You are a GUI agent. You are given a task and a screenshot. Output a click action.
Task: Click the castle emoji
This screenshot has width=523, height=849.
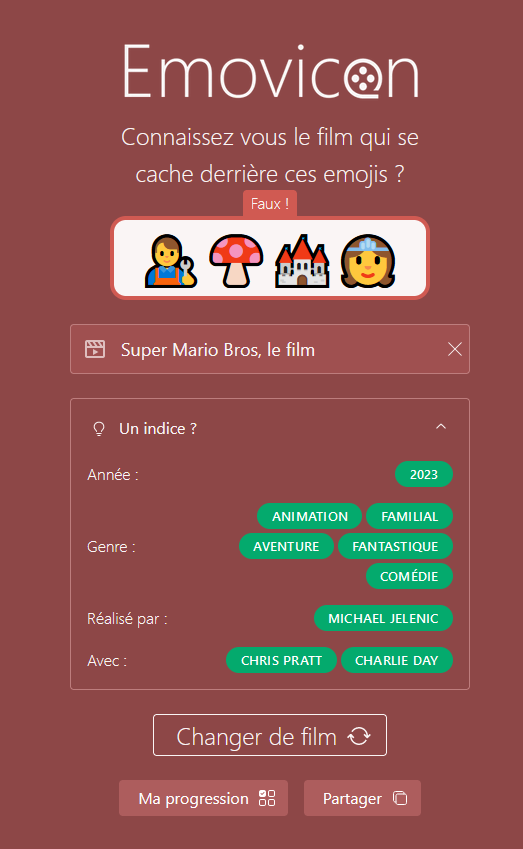(x=302, y=260)
